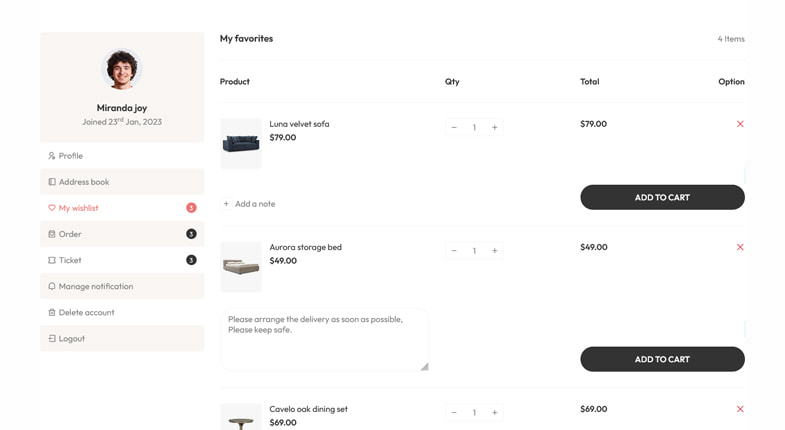Open Luna velvet sofa product thumbnail
Viewport: 785px width, 430px height.
point(241,143)
